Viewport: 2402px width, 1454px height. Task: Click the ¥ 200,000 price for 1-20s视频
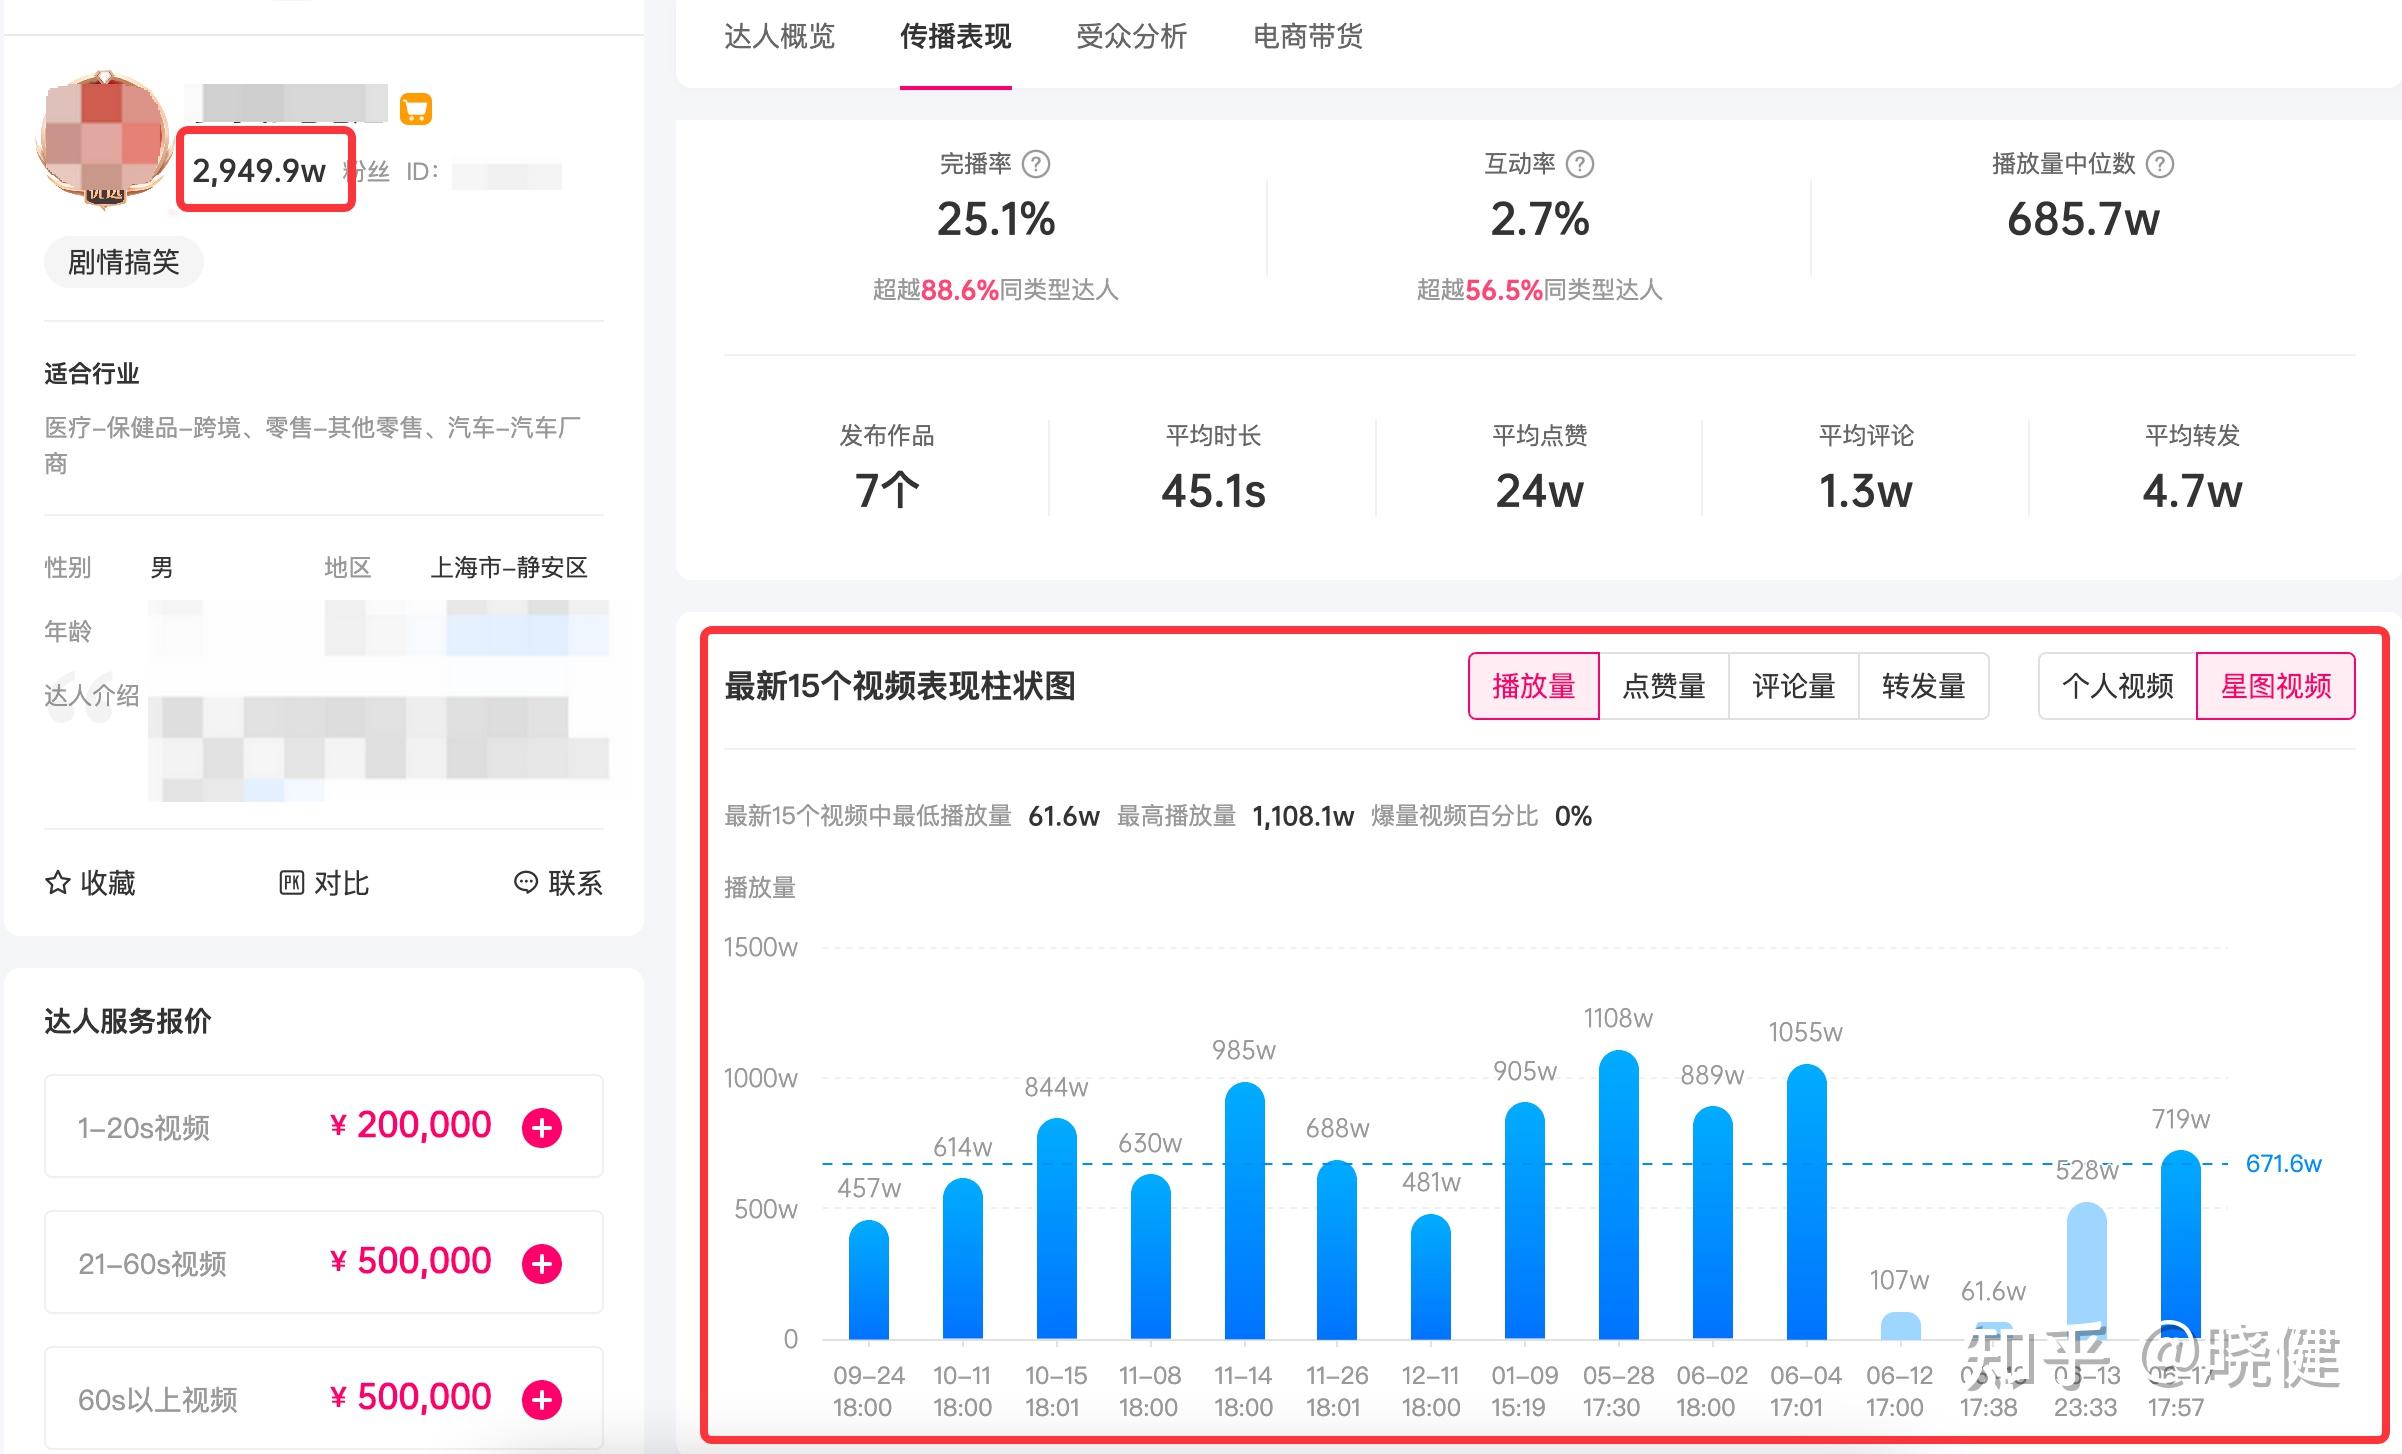(410, 1125)
